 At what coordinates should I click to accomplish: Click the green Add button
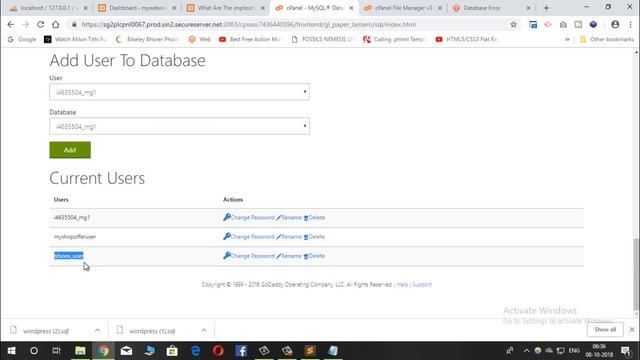pyautogui.click(x=70, y=150)
